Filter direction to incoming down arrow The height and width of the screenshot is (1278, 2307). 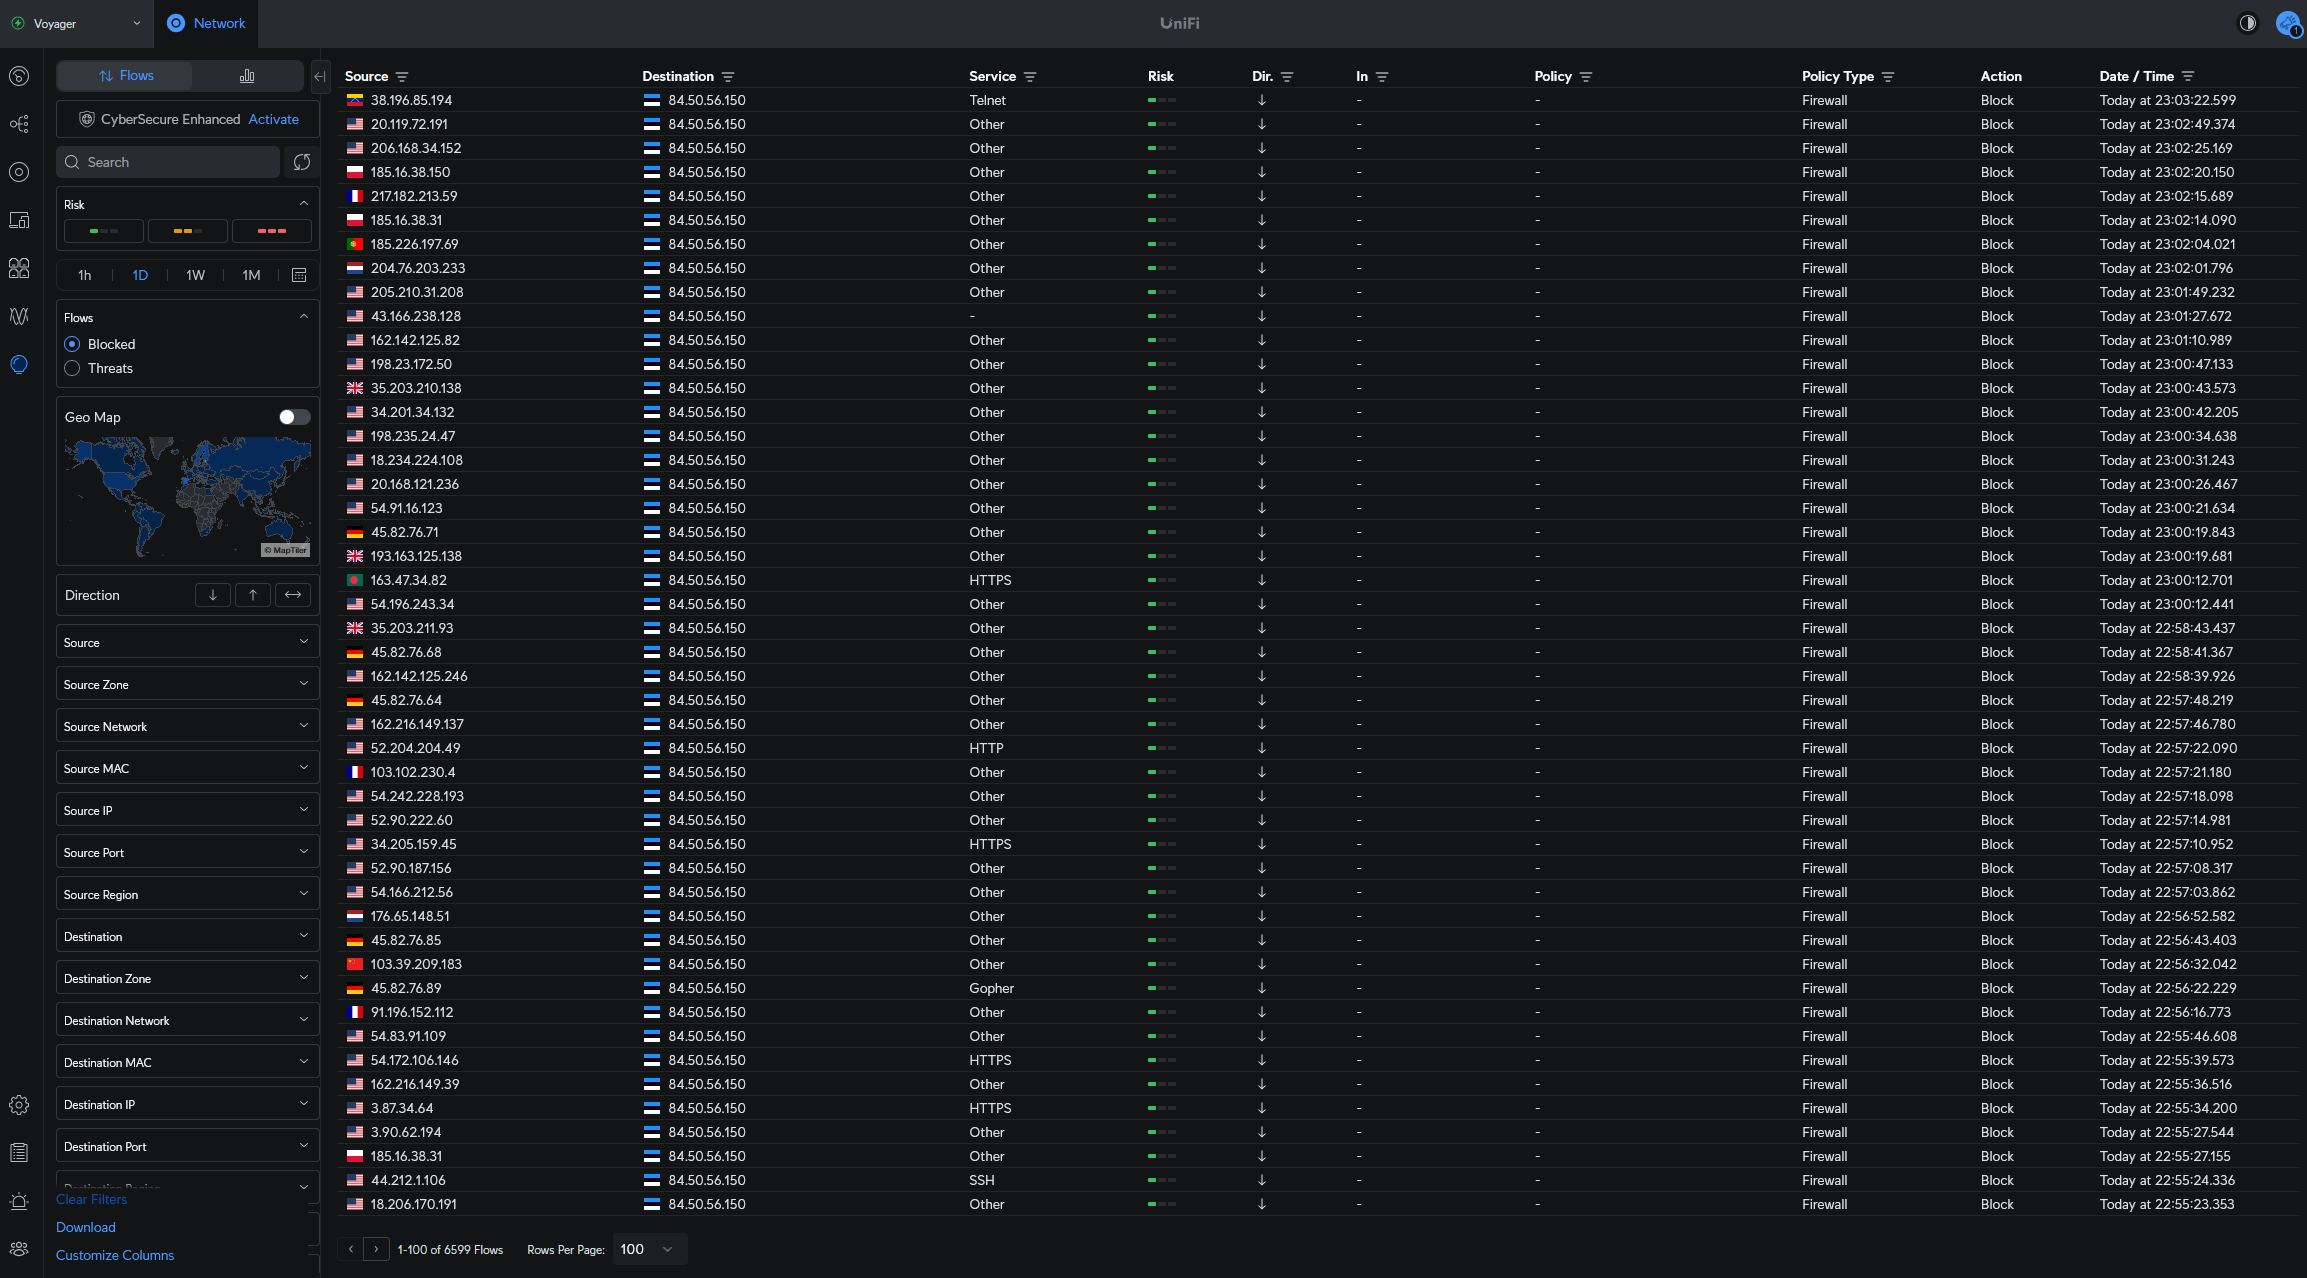click(x=213, y=595)
